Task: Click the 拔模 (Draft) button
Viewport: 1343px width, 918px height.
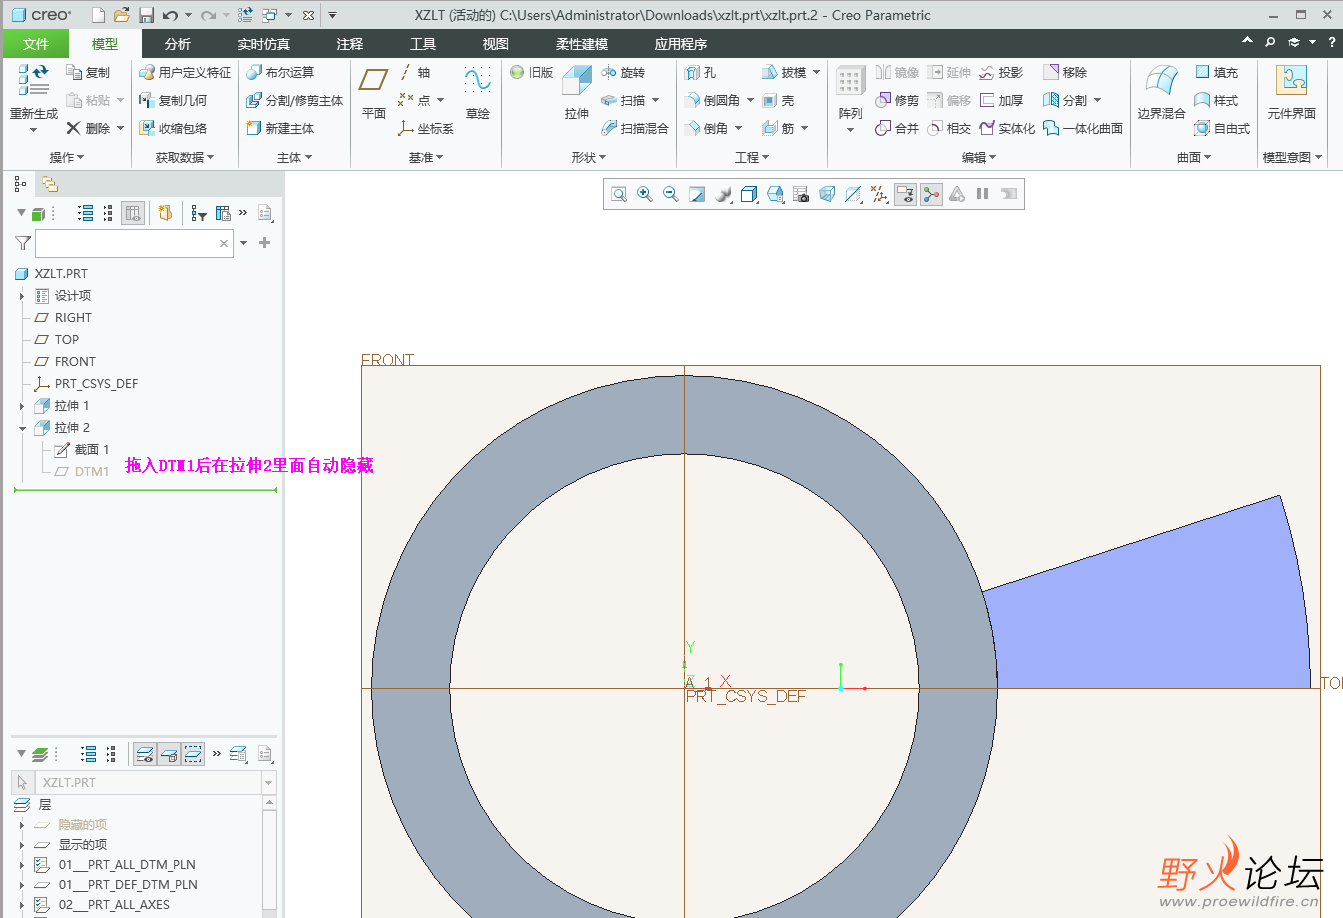Action: tap(783, 72)
